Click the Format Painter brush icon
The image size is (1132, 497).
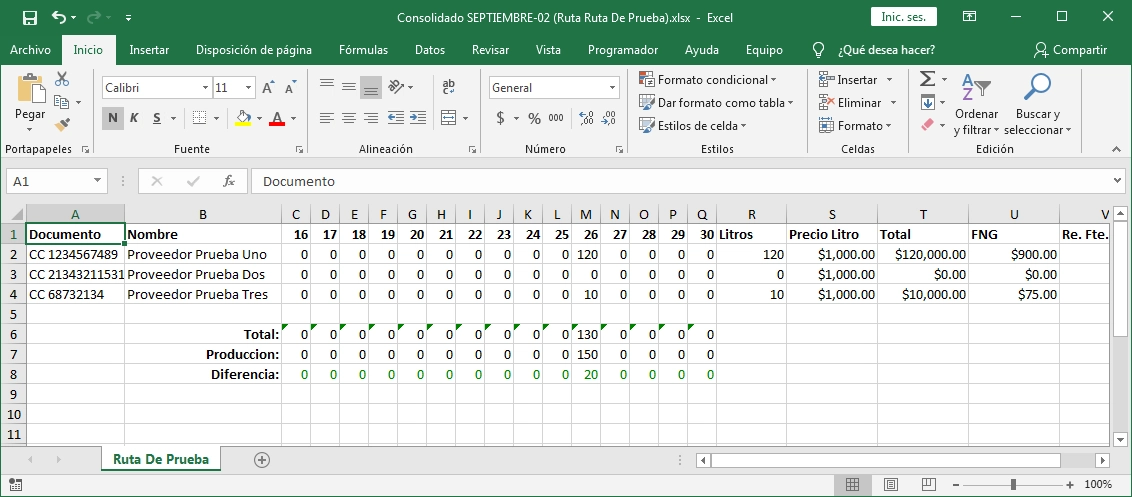tap(62, 125)
